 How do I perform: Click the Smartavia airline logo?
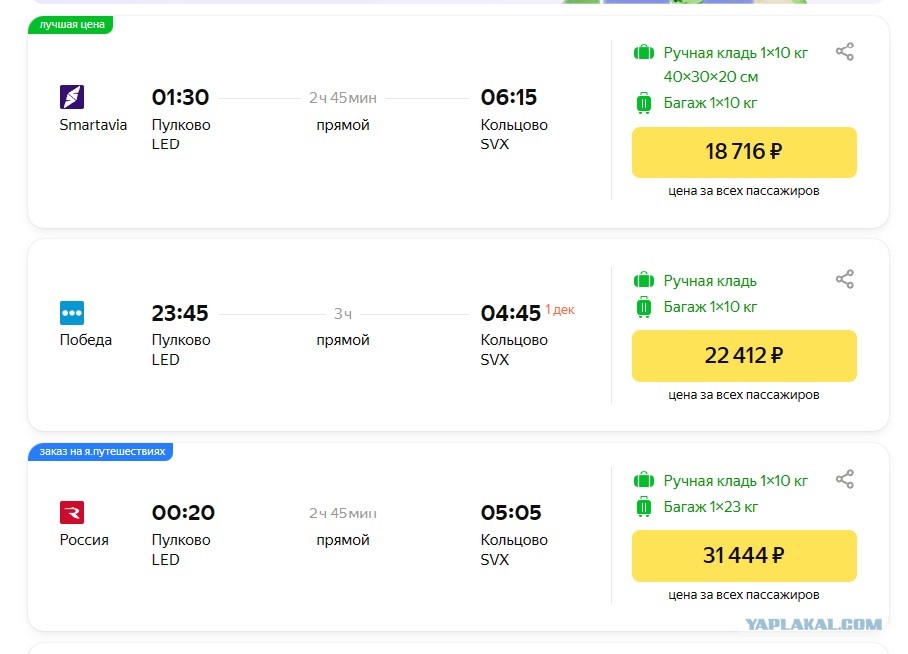click(72, 97)
